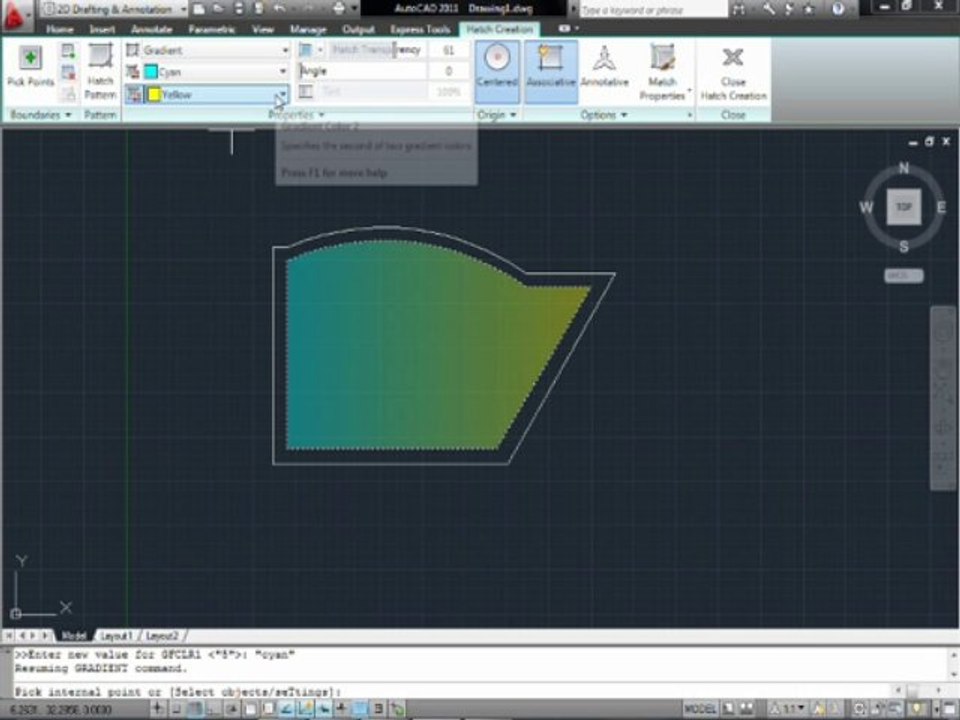
Task: Open the Hatch Pattern gallery
Action: click(100, 72)
